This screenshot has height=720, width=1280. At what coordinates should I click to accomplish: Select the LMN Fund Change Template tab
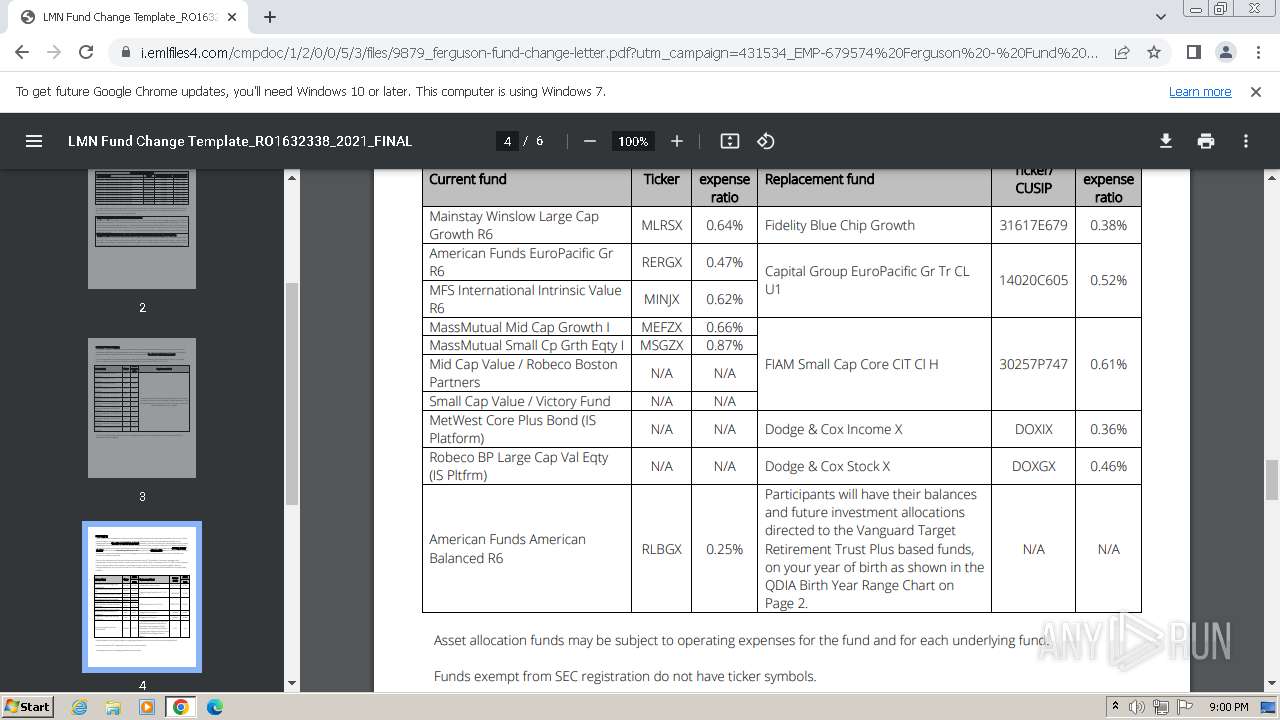130,17
